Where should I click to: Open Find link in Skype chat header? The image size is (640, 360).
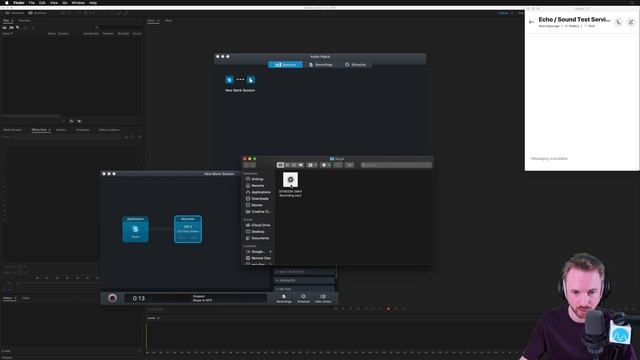[x=590, y=26]
